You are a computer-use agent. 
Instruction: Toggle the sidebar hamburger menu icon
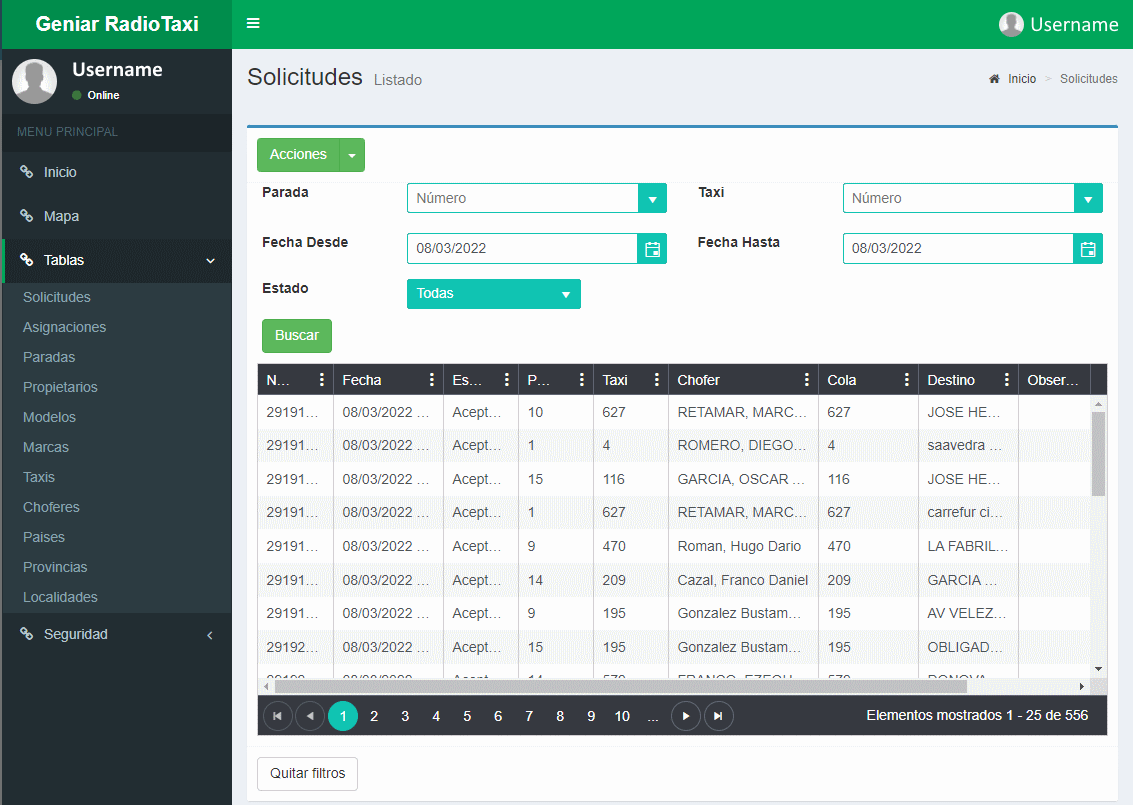(253, 23)
